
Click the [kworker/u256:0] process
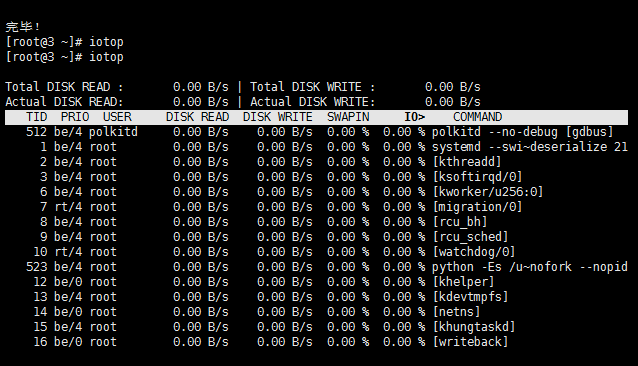(487, 192)
